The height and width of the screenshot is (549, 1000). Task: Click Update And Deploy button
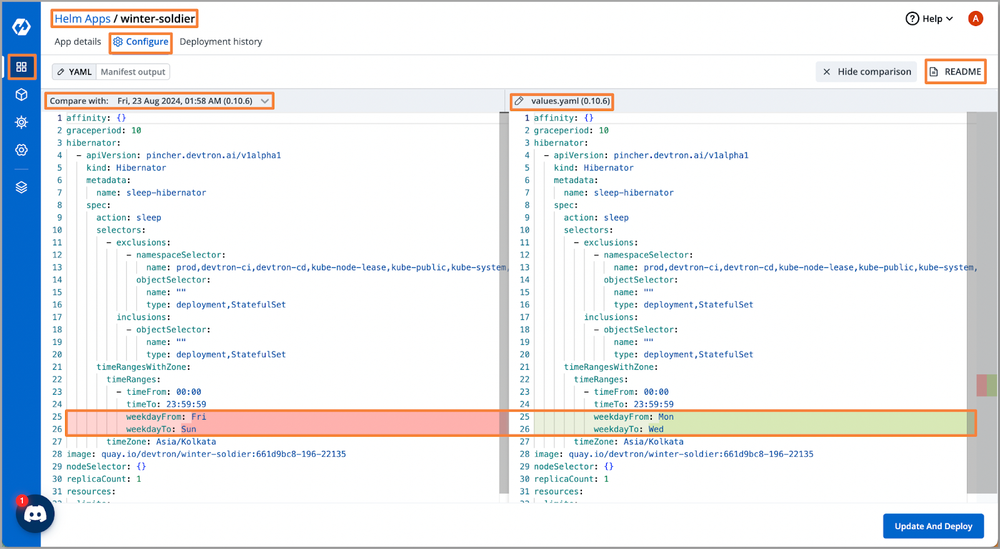coord(933,526)
